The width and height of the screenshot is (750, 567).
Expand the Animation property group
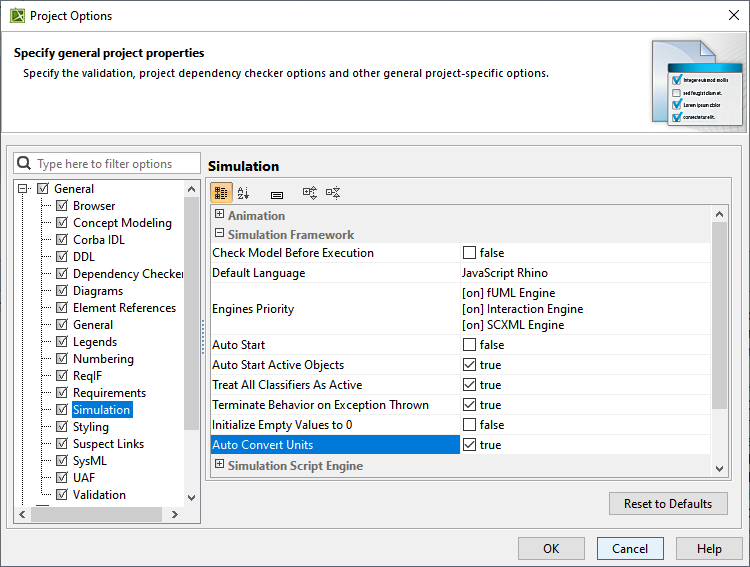coord(219,215)
